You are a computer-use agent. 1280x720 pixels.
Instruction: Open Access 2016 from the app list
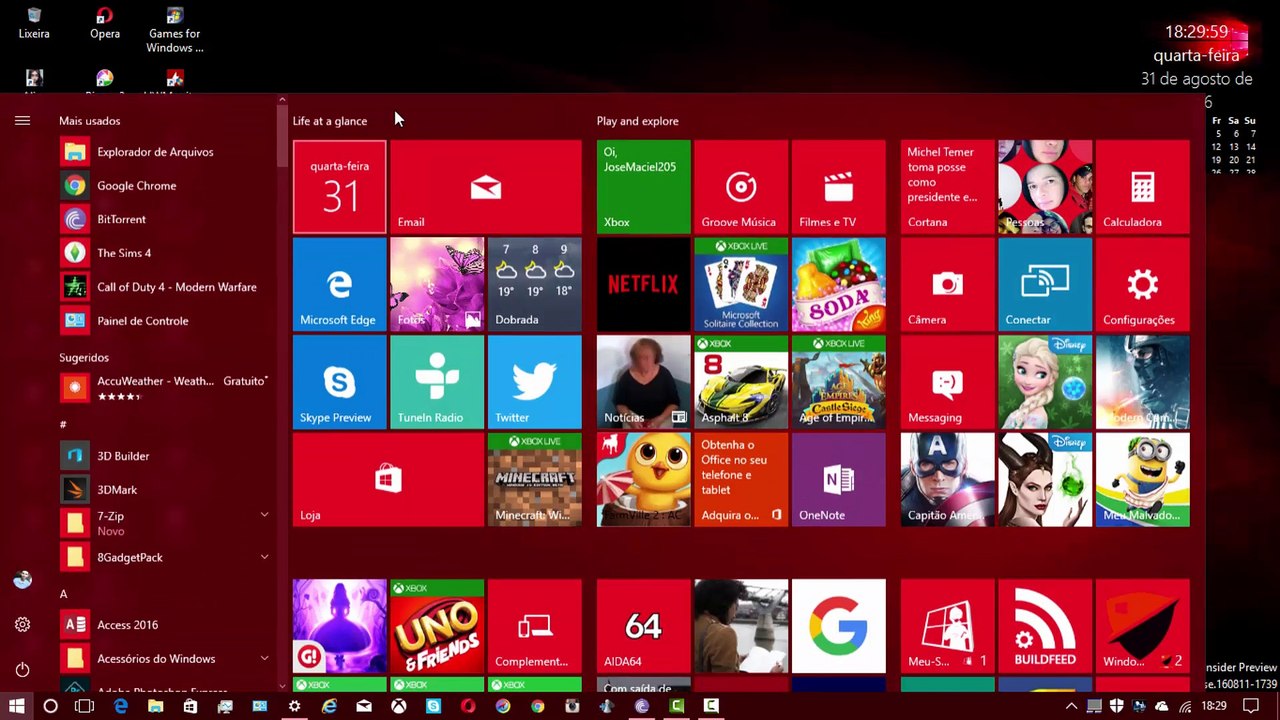[163, 625]
